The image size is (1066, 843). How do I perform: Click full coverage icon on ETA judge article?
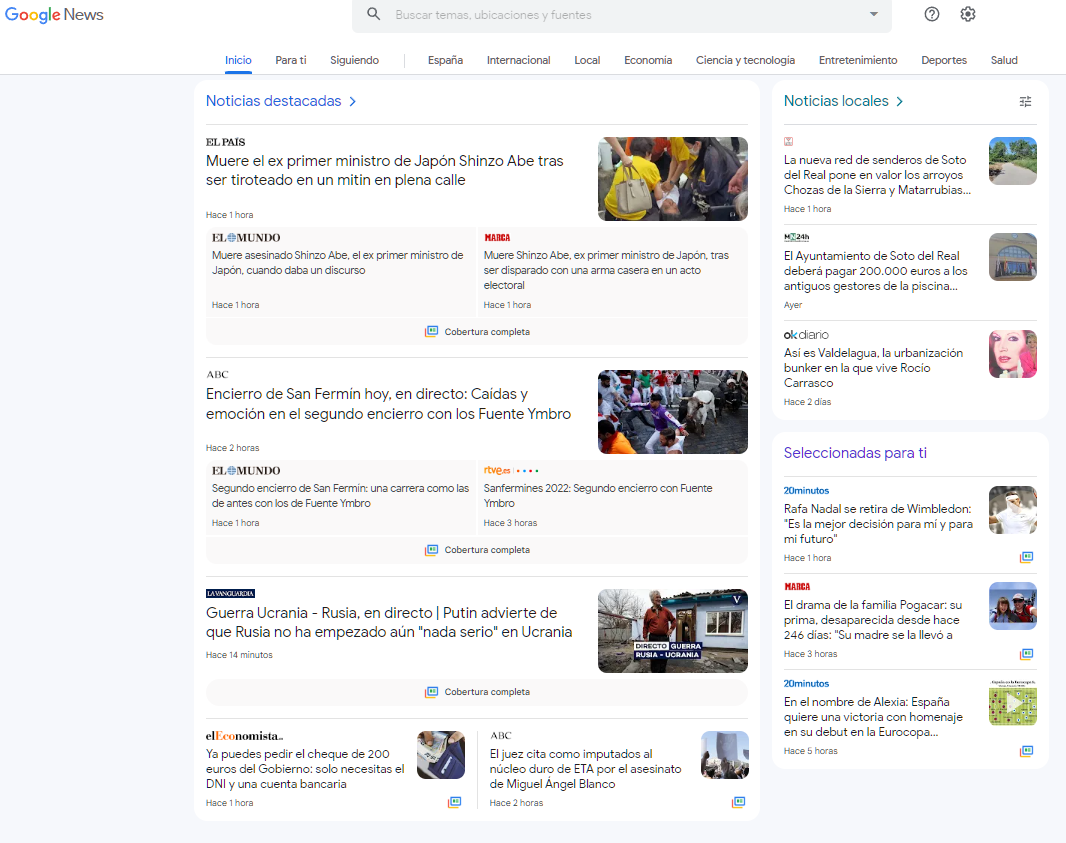click(739, 802)
